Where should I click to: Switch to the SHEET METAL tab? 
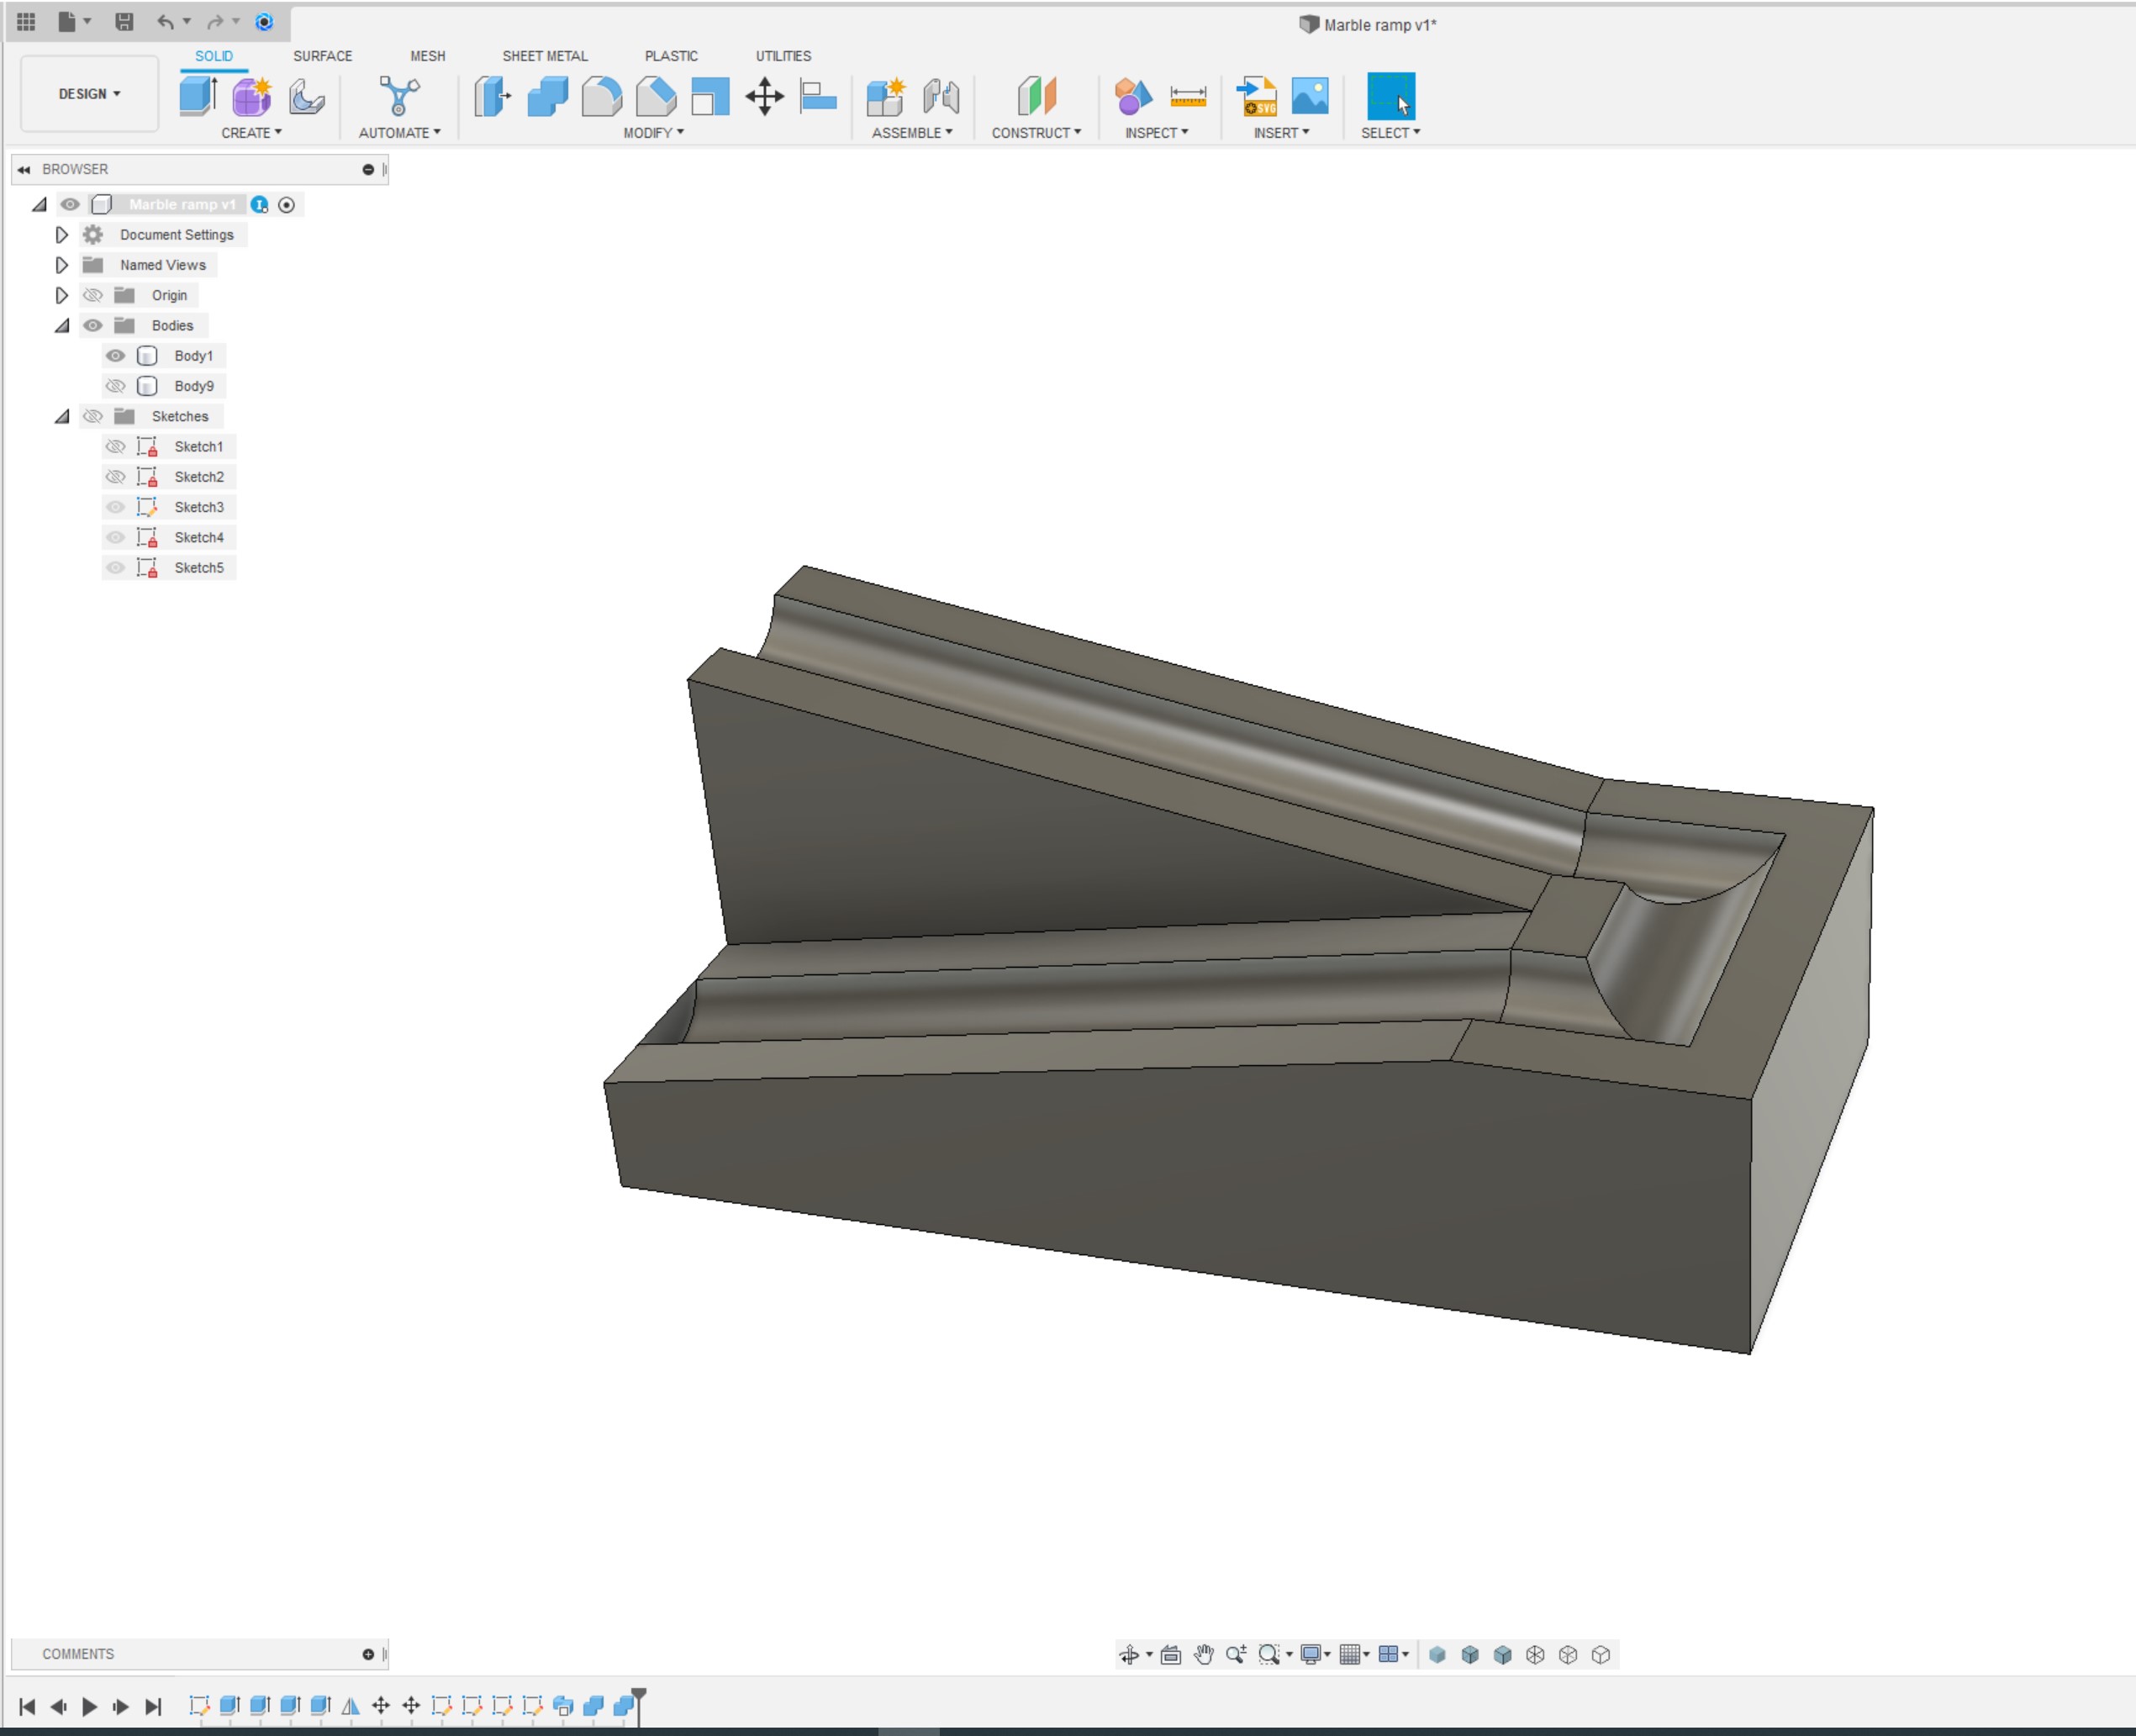[x=544, y=56]
